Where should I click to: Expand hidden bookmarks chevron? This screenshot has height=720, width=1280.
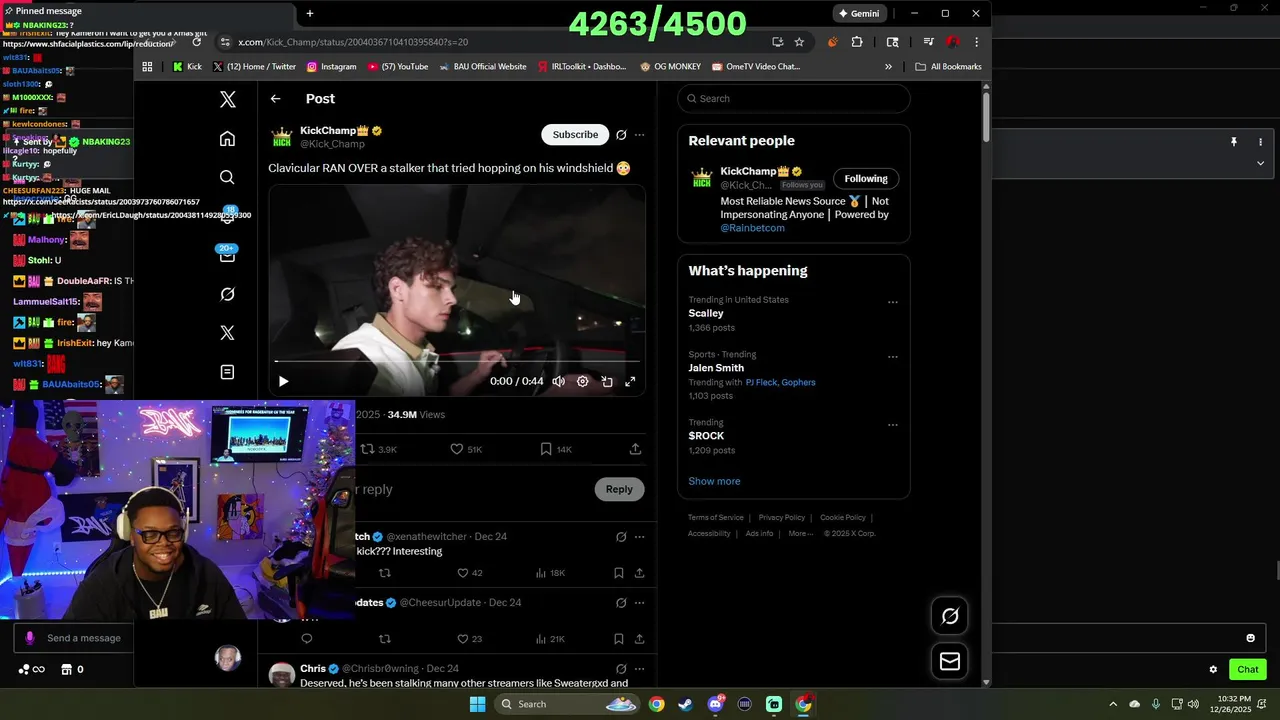coord(888,67)
